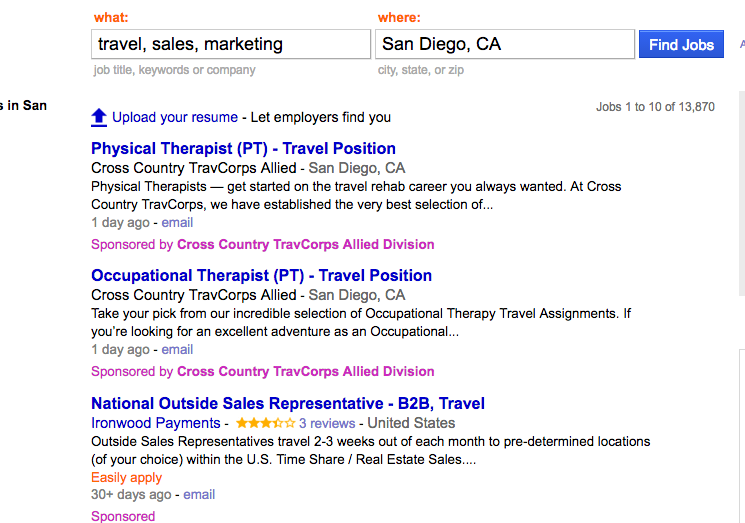The width and height of the screenshot is (745, 523).
Task: Click the Easily apply label
Action: (x=126, y=477)
